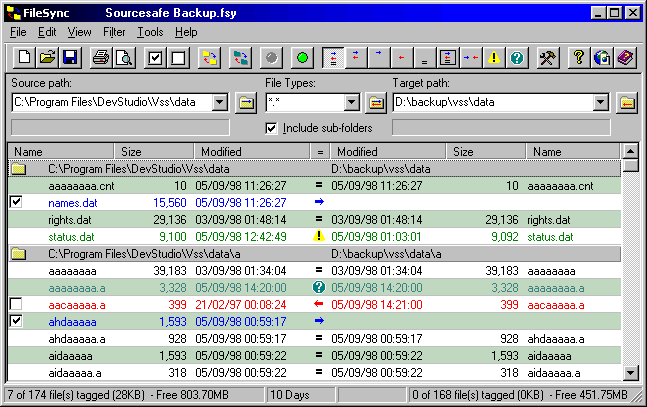647x407 pixels.
Task: Click the warning icon in the status.dat row
Action: click(319, 236)
